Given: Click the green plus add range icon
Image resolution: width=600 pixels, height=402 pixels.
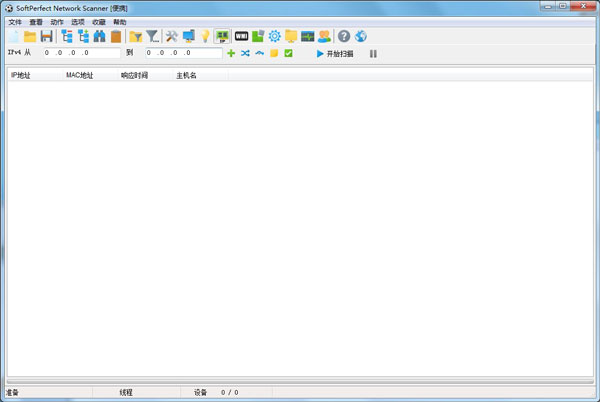Looking at the screenshot, I should (x=232, y=54).
